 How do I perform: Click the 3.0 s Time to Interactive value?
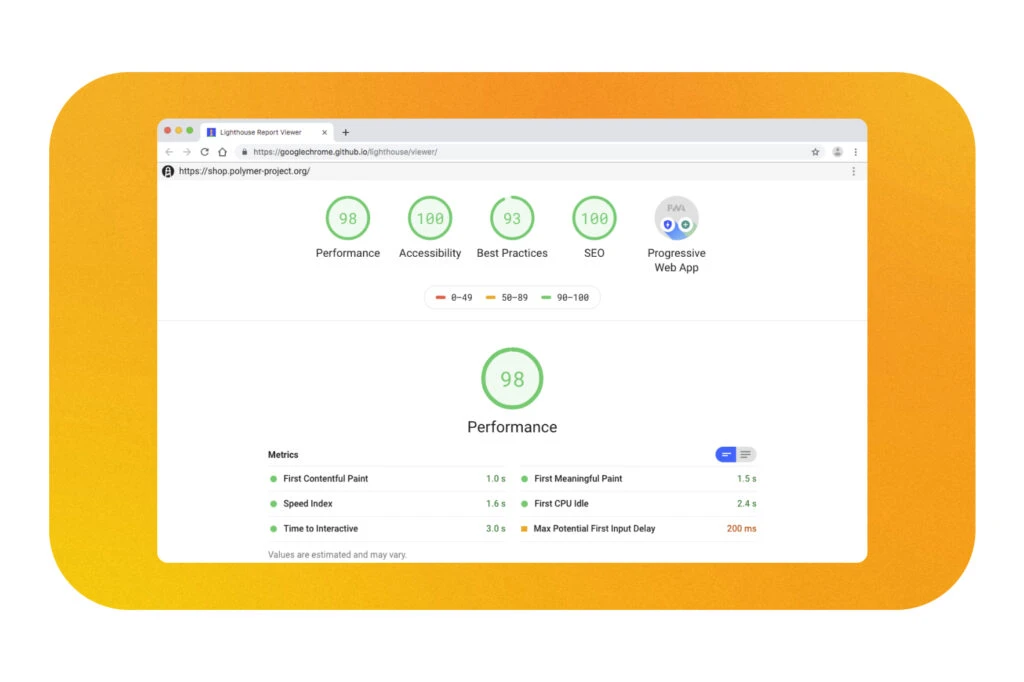pyautogui.click(x=496, y=528)
